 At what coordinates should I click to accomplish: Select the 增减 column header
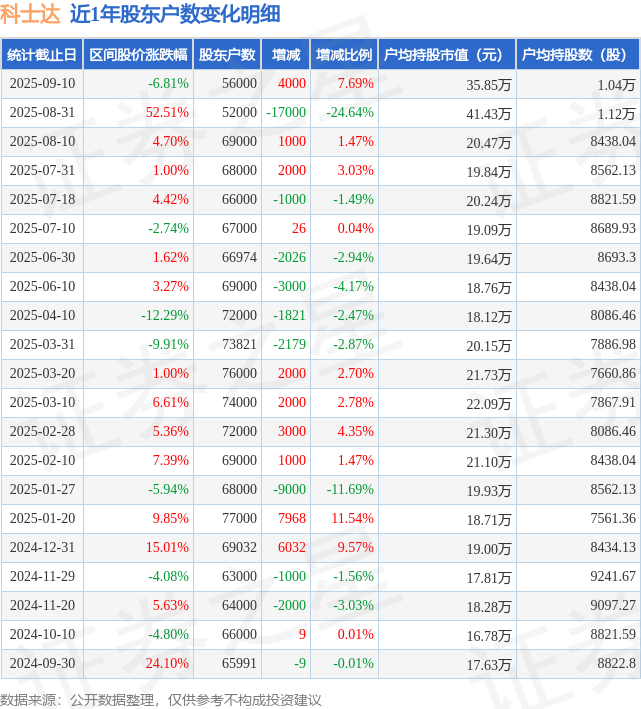coord(286,55)
